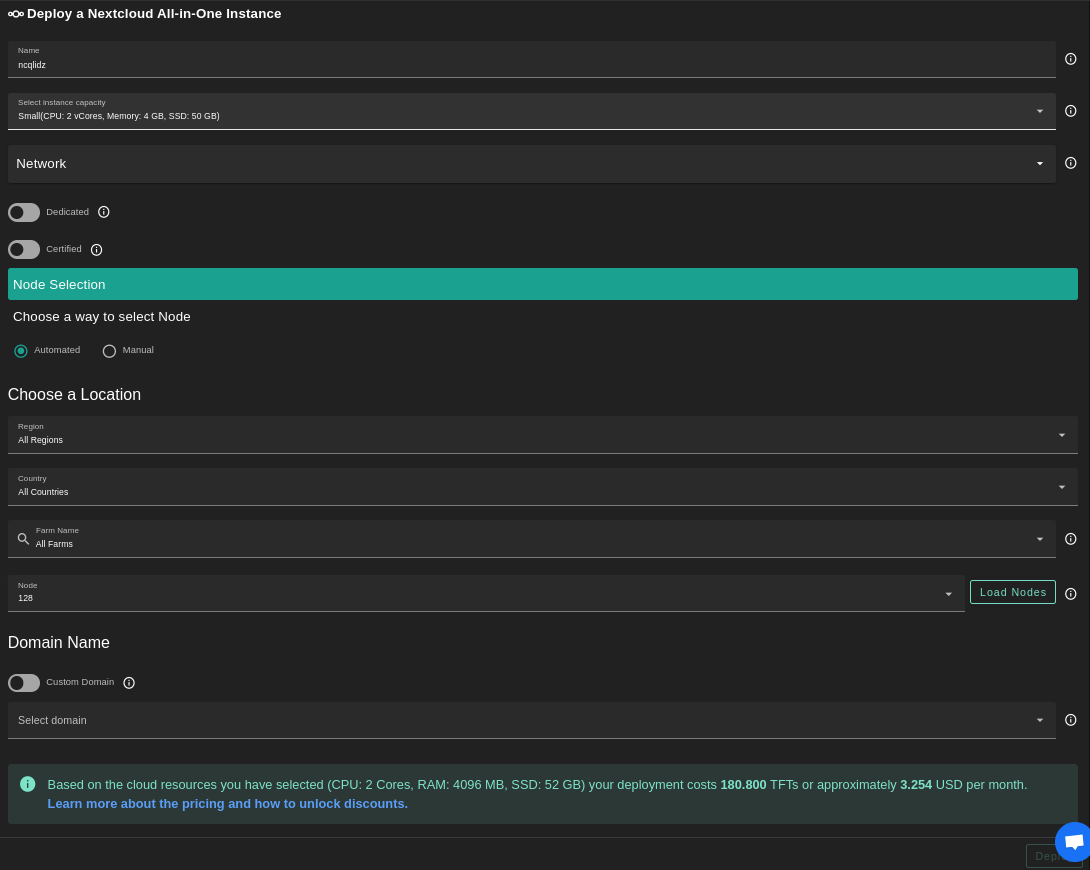Open the pricing and discounts link
The height and width of the screenshot is (870, 1090).
coord(227,804)
